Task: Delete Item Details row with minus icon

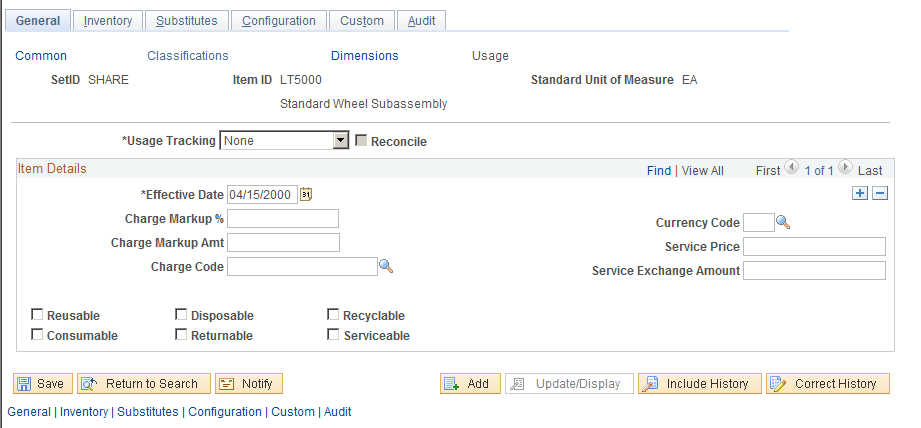Action: pyautogui.click(x=879, y=193)
